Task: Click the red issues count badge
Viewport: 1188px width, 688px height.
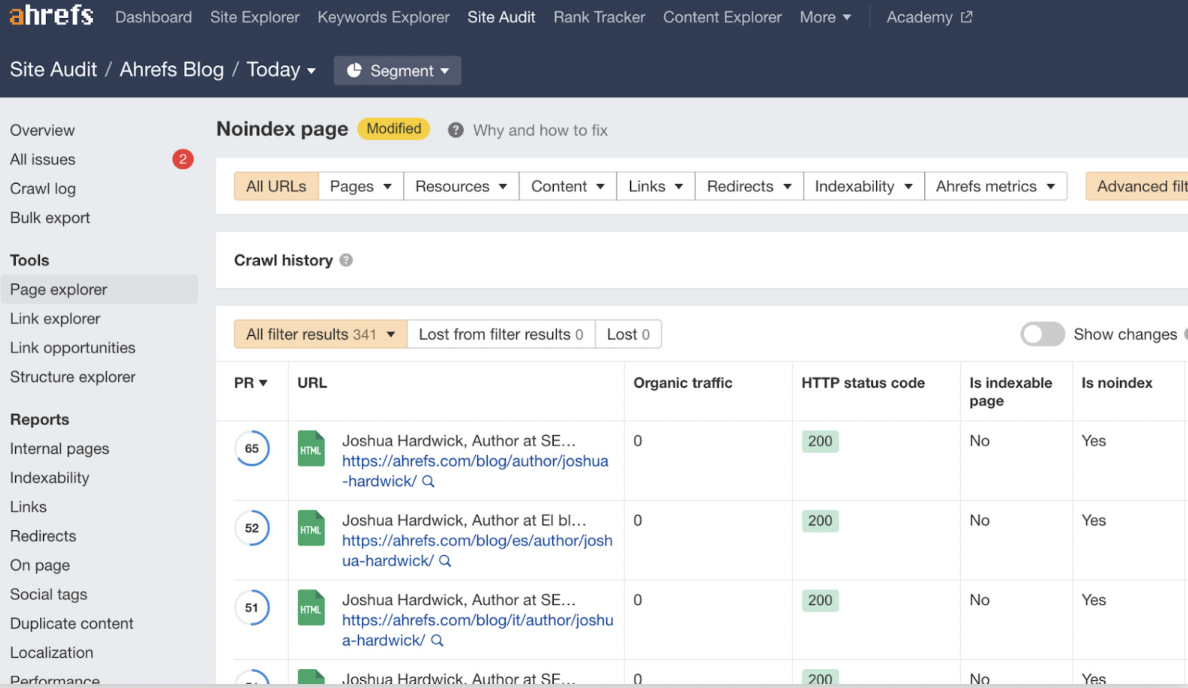Action: coord(182,159)
